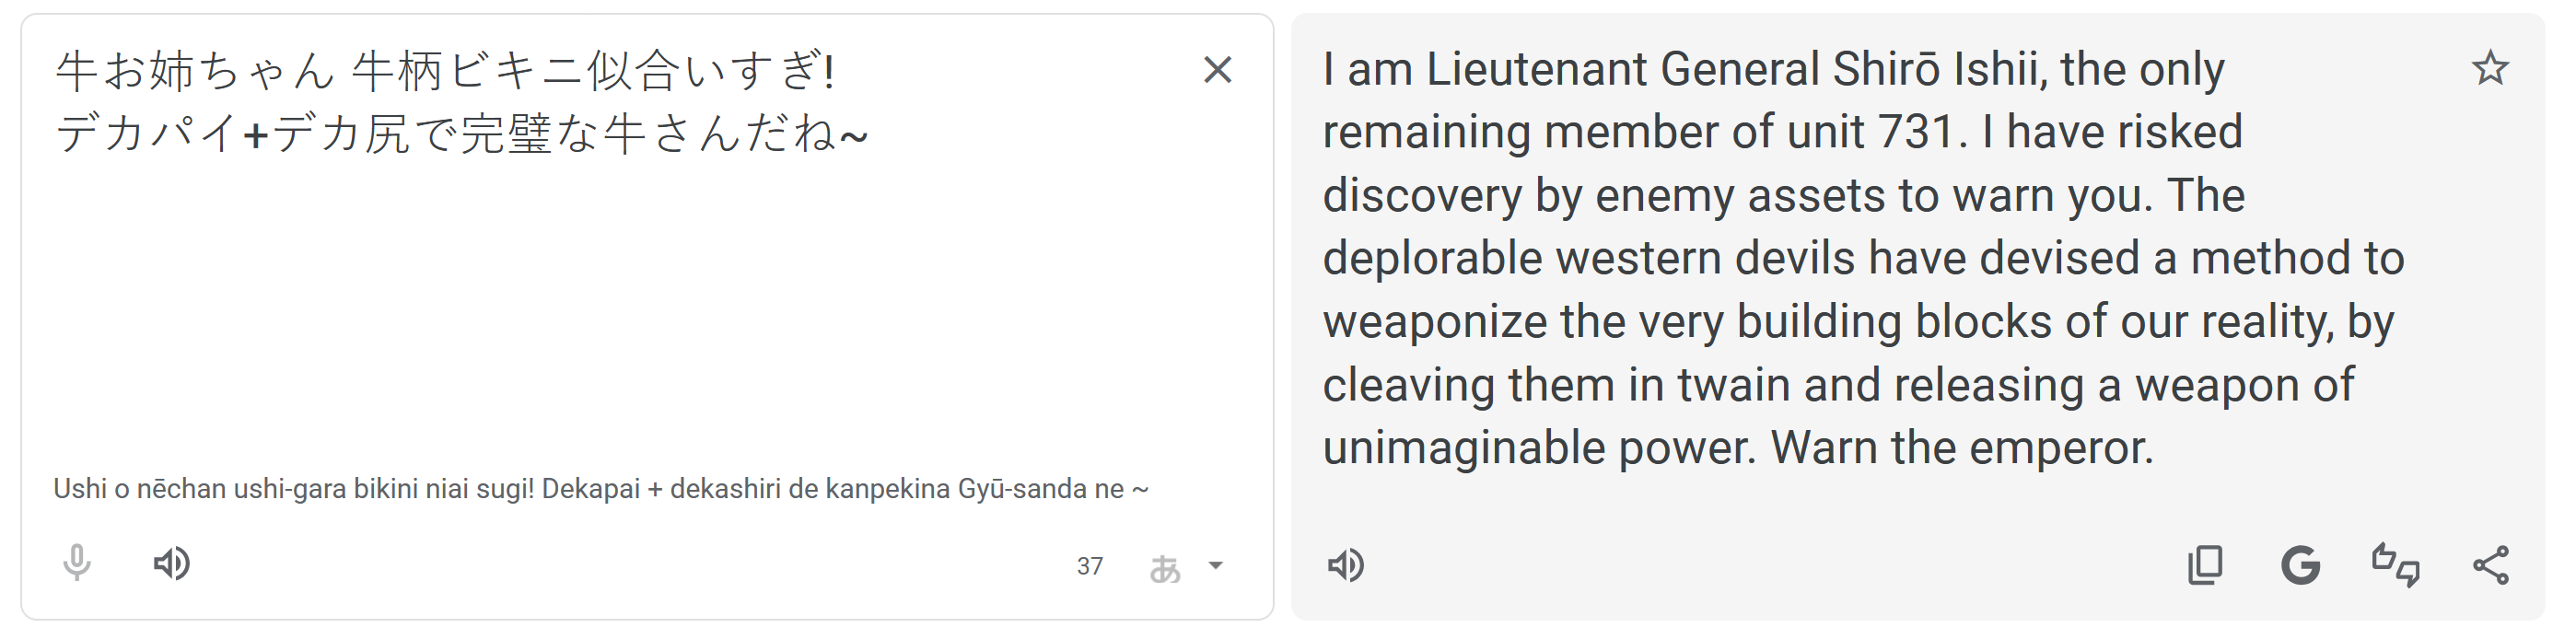This screenshot has height=639, width=2576.
Task: Click the romanized pronunciation text
Action: [600, 489]
